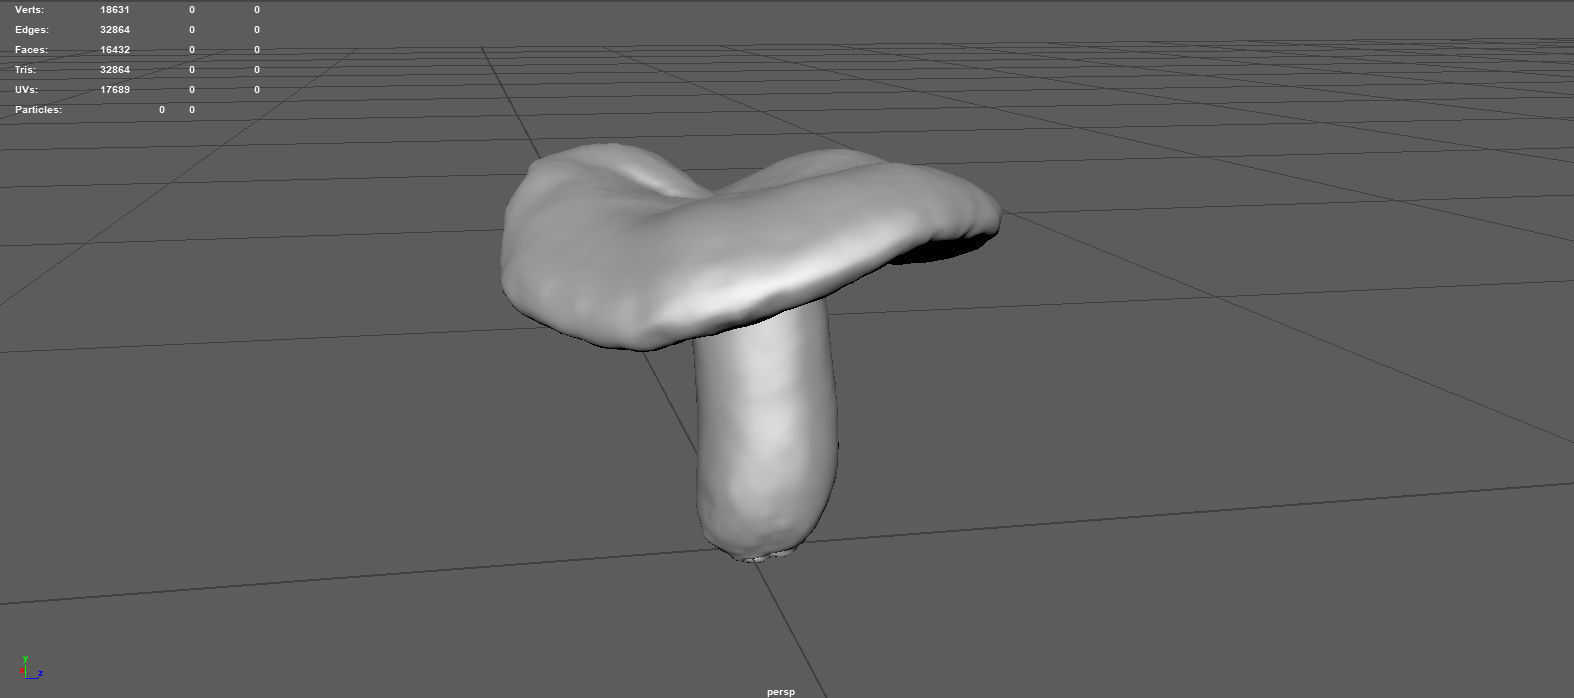The height and width of the screenshot is (698, 1574).
Task: Select the "Verts:" HUD label
Action: (x=29, y=10)
